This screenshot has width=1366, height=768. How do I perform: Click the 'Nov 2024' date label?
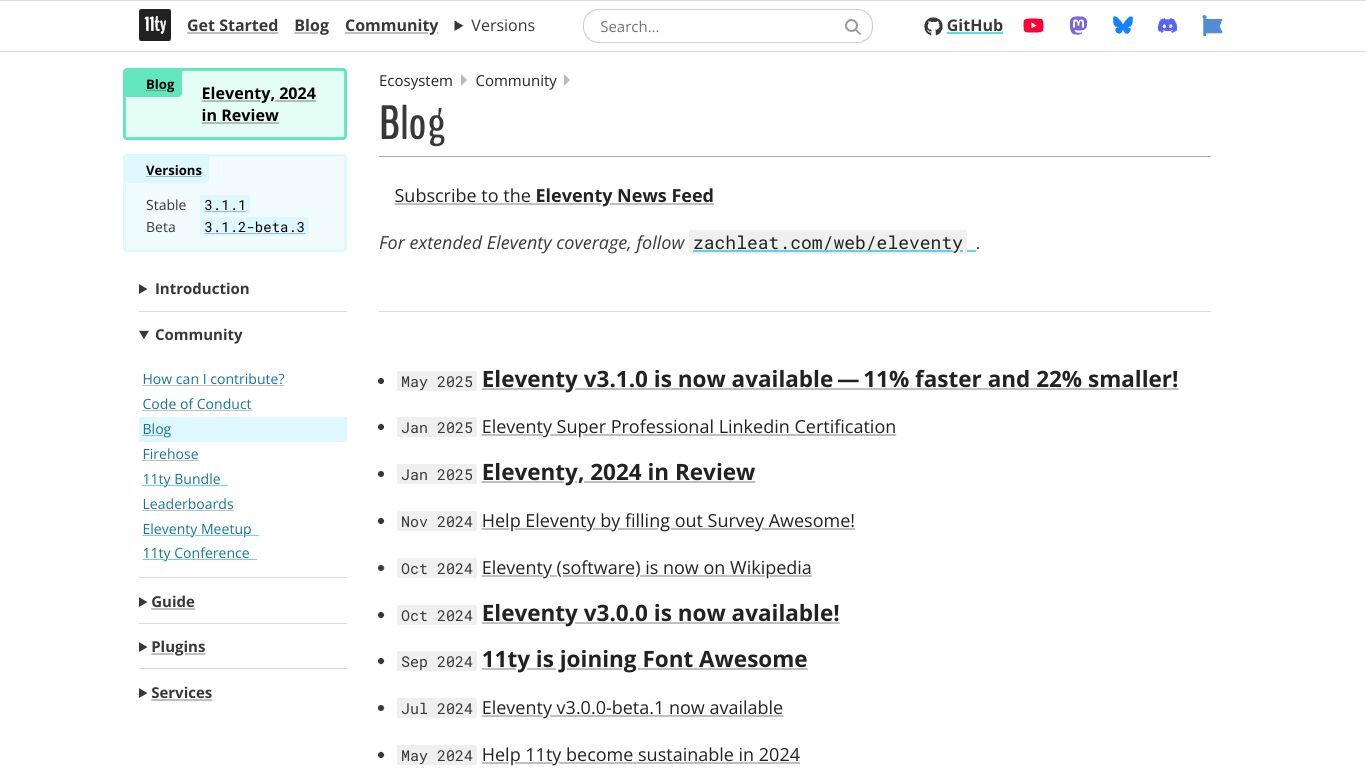tap(437, 521)
